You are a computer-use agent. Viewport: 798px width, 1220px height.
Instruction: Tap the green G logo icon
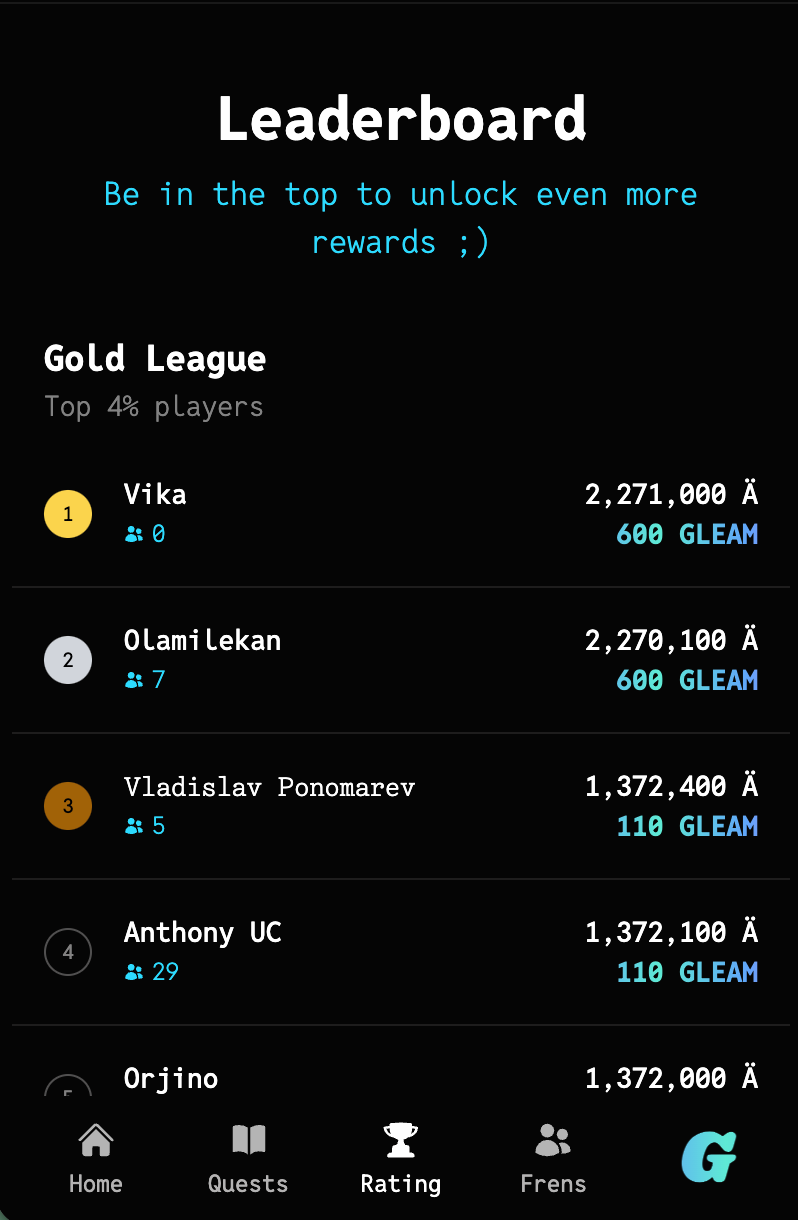(709, 1158)
